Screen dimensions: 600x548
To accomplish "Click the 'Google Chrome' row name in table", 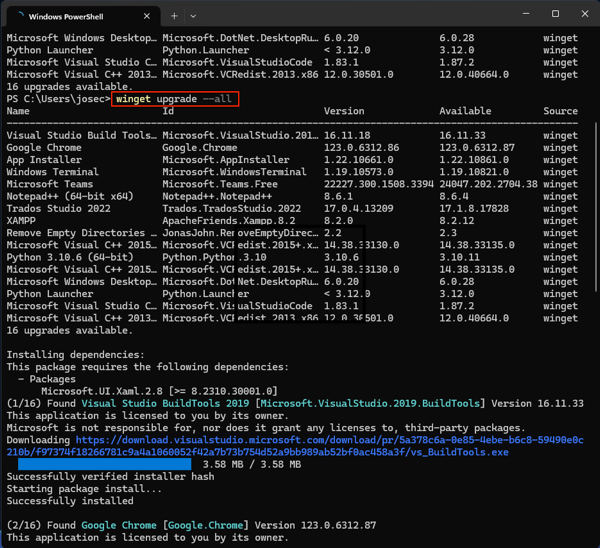I will 44,148.
